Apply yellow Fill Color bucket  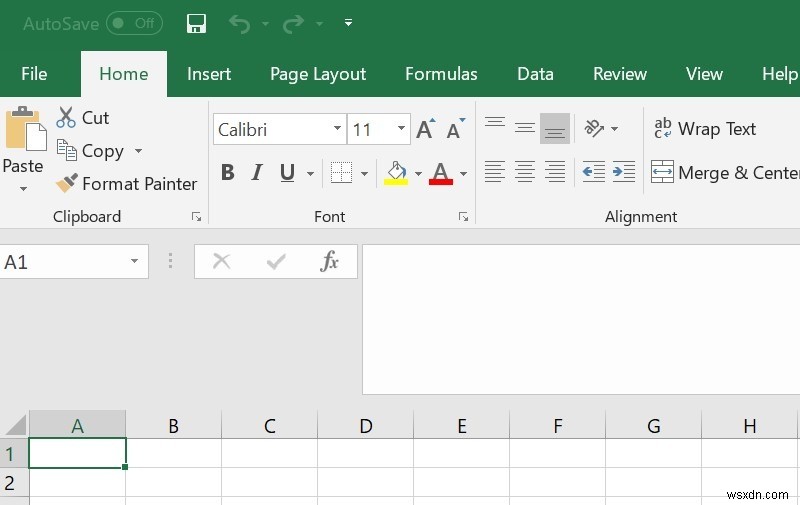click(396, 173)
